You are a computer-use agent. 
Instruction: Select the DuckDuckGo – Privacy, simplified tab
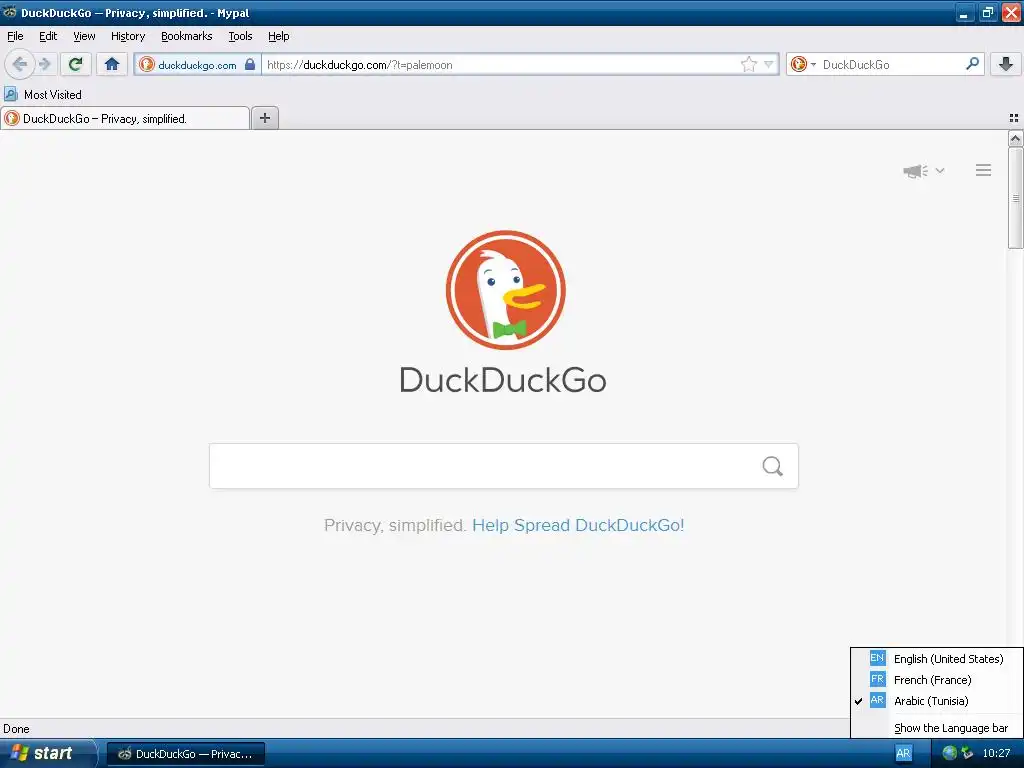tap(125, 118)
